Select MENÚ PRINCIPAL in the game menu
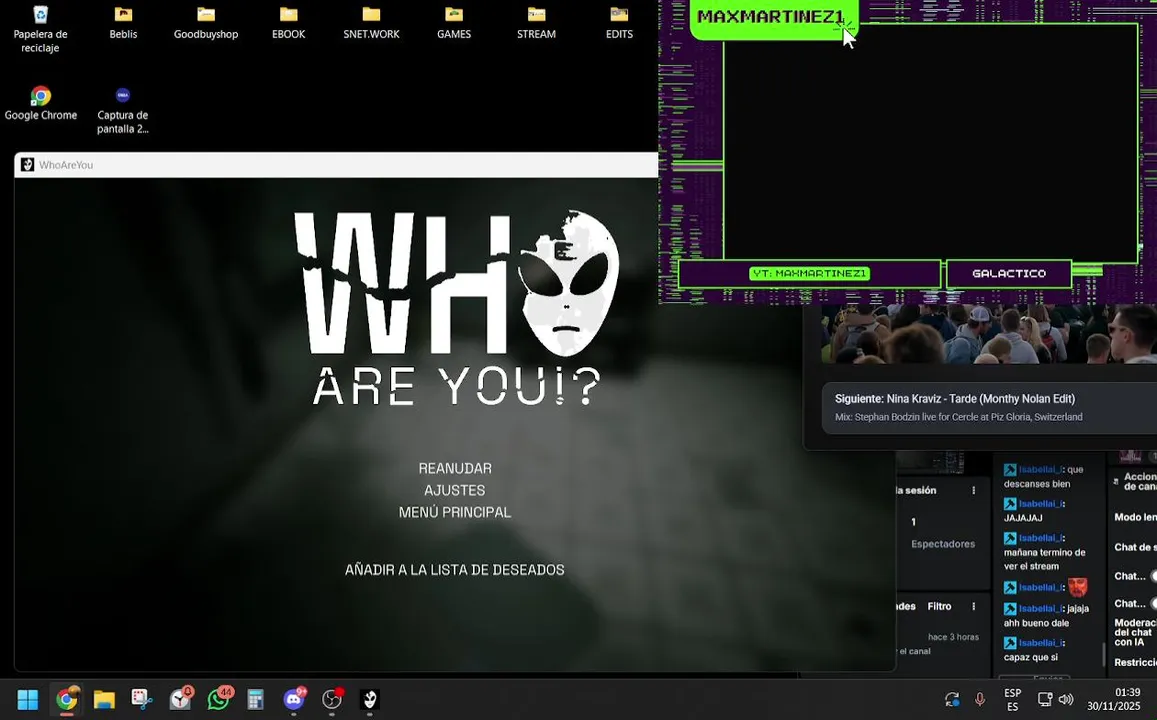The image size is (1157, 720). (455, 512)
